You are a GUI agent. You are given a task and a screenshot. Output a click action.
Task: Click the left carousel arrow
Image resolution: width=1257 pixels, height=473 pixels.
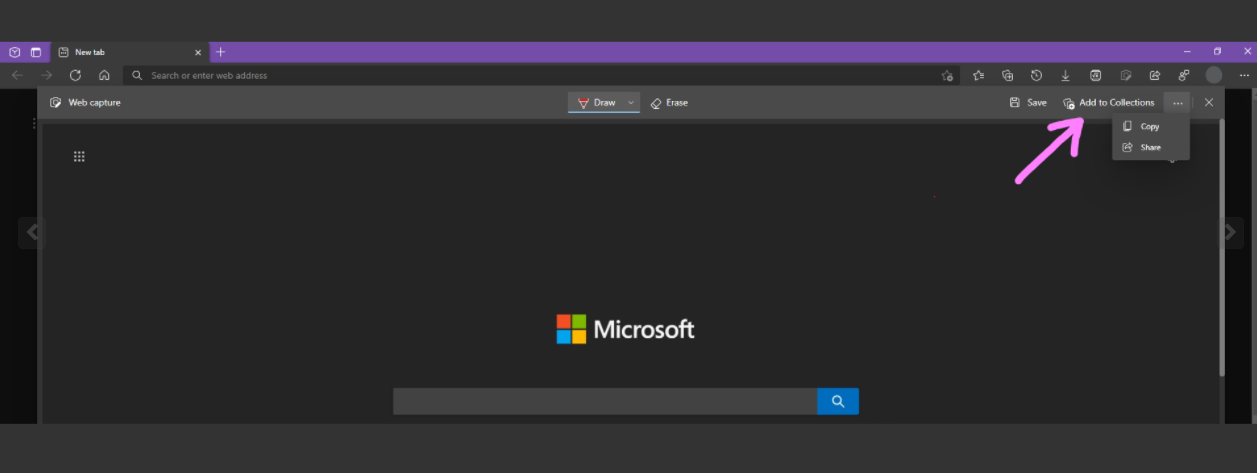click(x=32, y=232)
